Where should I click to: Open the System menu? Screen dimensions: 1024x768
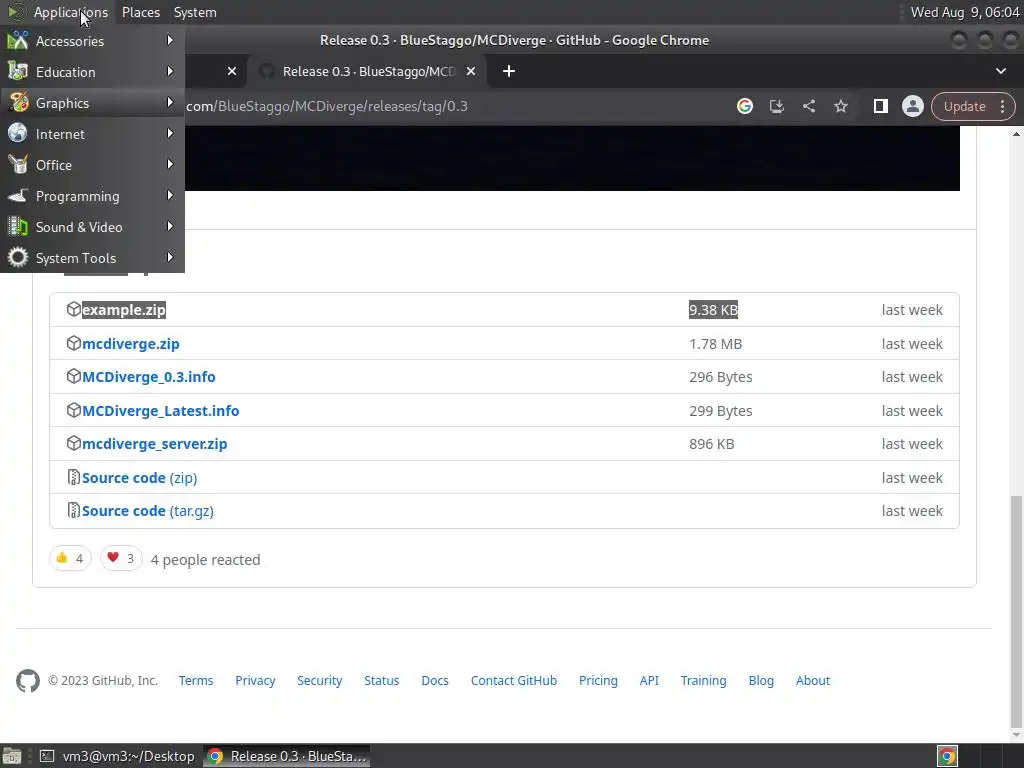pyautogui.click(x=195, y=12)
